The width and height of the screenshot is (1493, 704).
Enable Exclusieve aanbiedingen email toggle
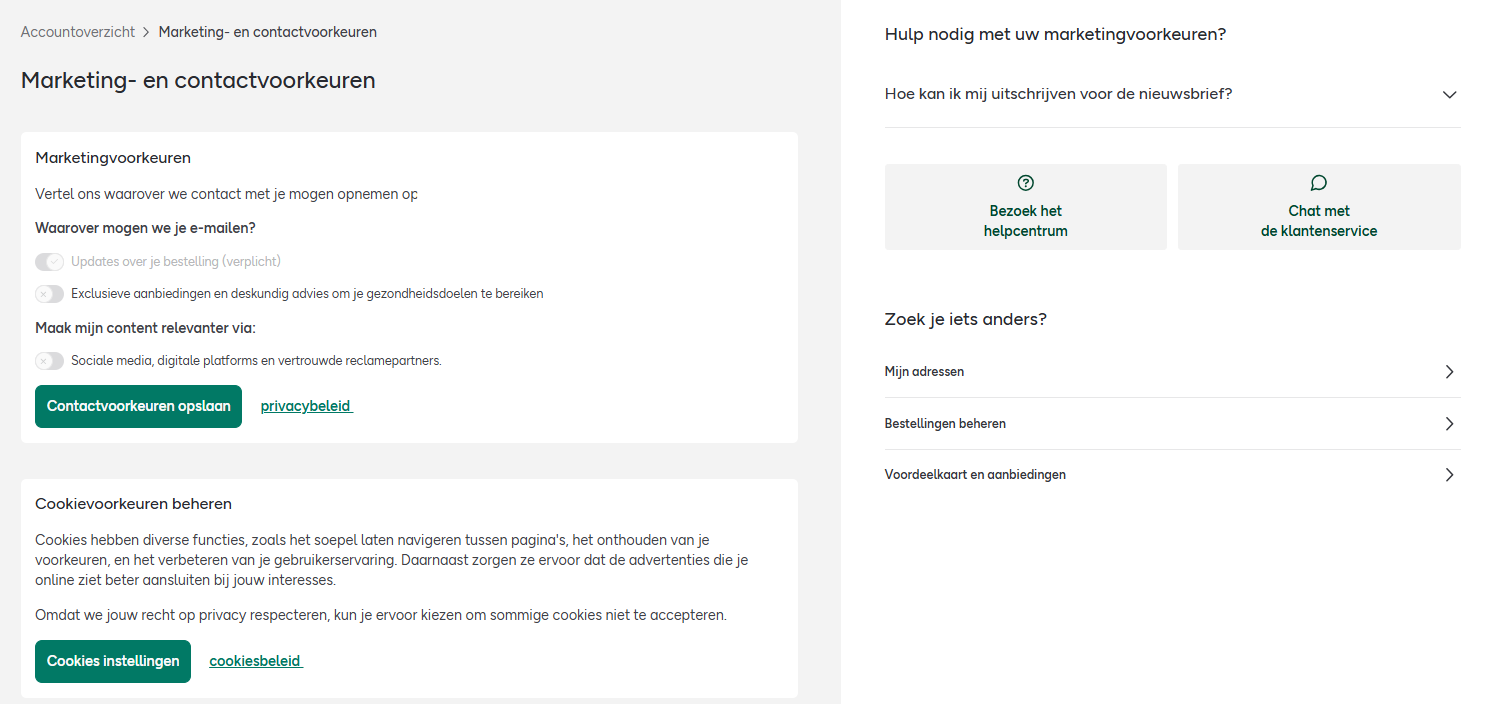(50, 294)
